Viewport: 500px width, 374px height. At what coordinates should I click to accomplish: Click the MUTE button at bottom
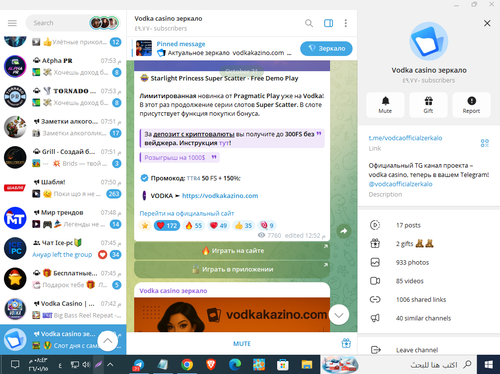click(x=242, y=343)
